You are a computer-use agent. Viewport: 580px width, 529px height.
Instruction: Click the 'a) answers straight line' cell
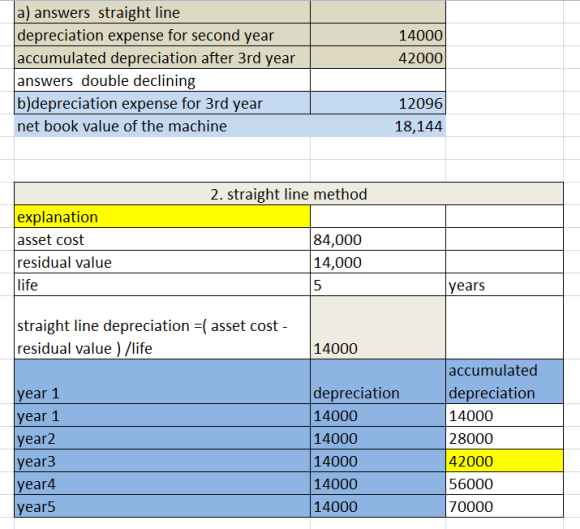click(162, 12)
